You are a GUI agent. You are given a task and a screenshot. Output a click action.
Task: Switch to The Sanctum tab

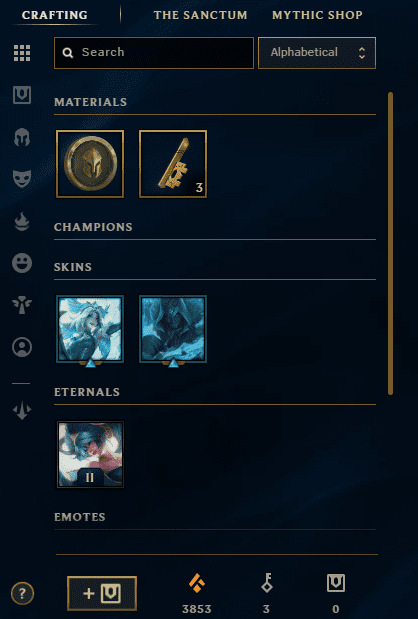[x=201, y=15]
